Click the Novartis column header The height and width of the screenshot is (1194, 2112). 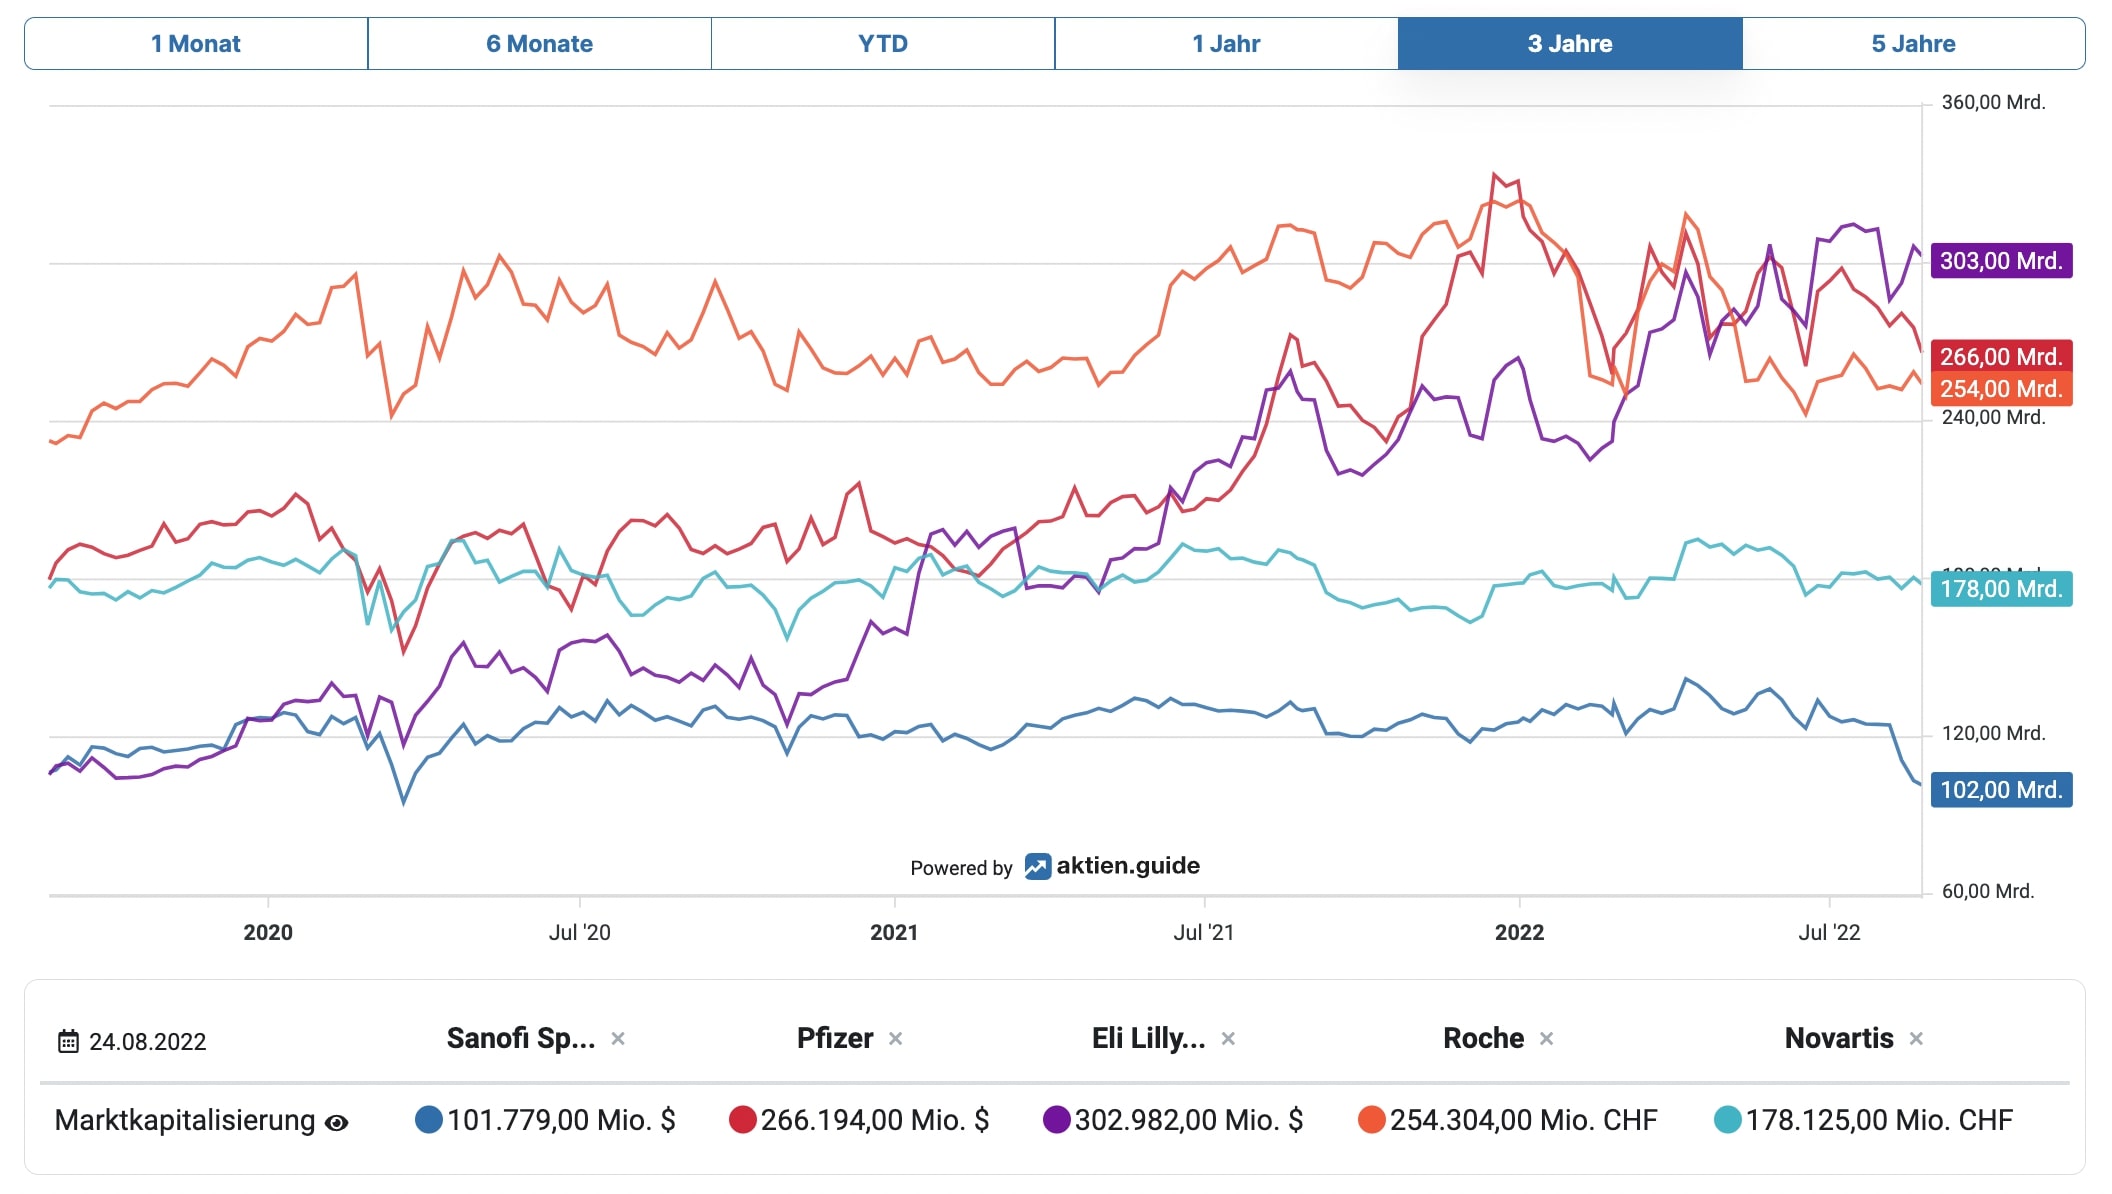point(1839,1039)
